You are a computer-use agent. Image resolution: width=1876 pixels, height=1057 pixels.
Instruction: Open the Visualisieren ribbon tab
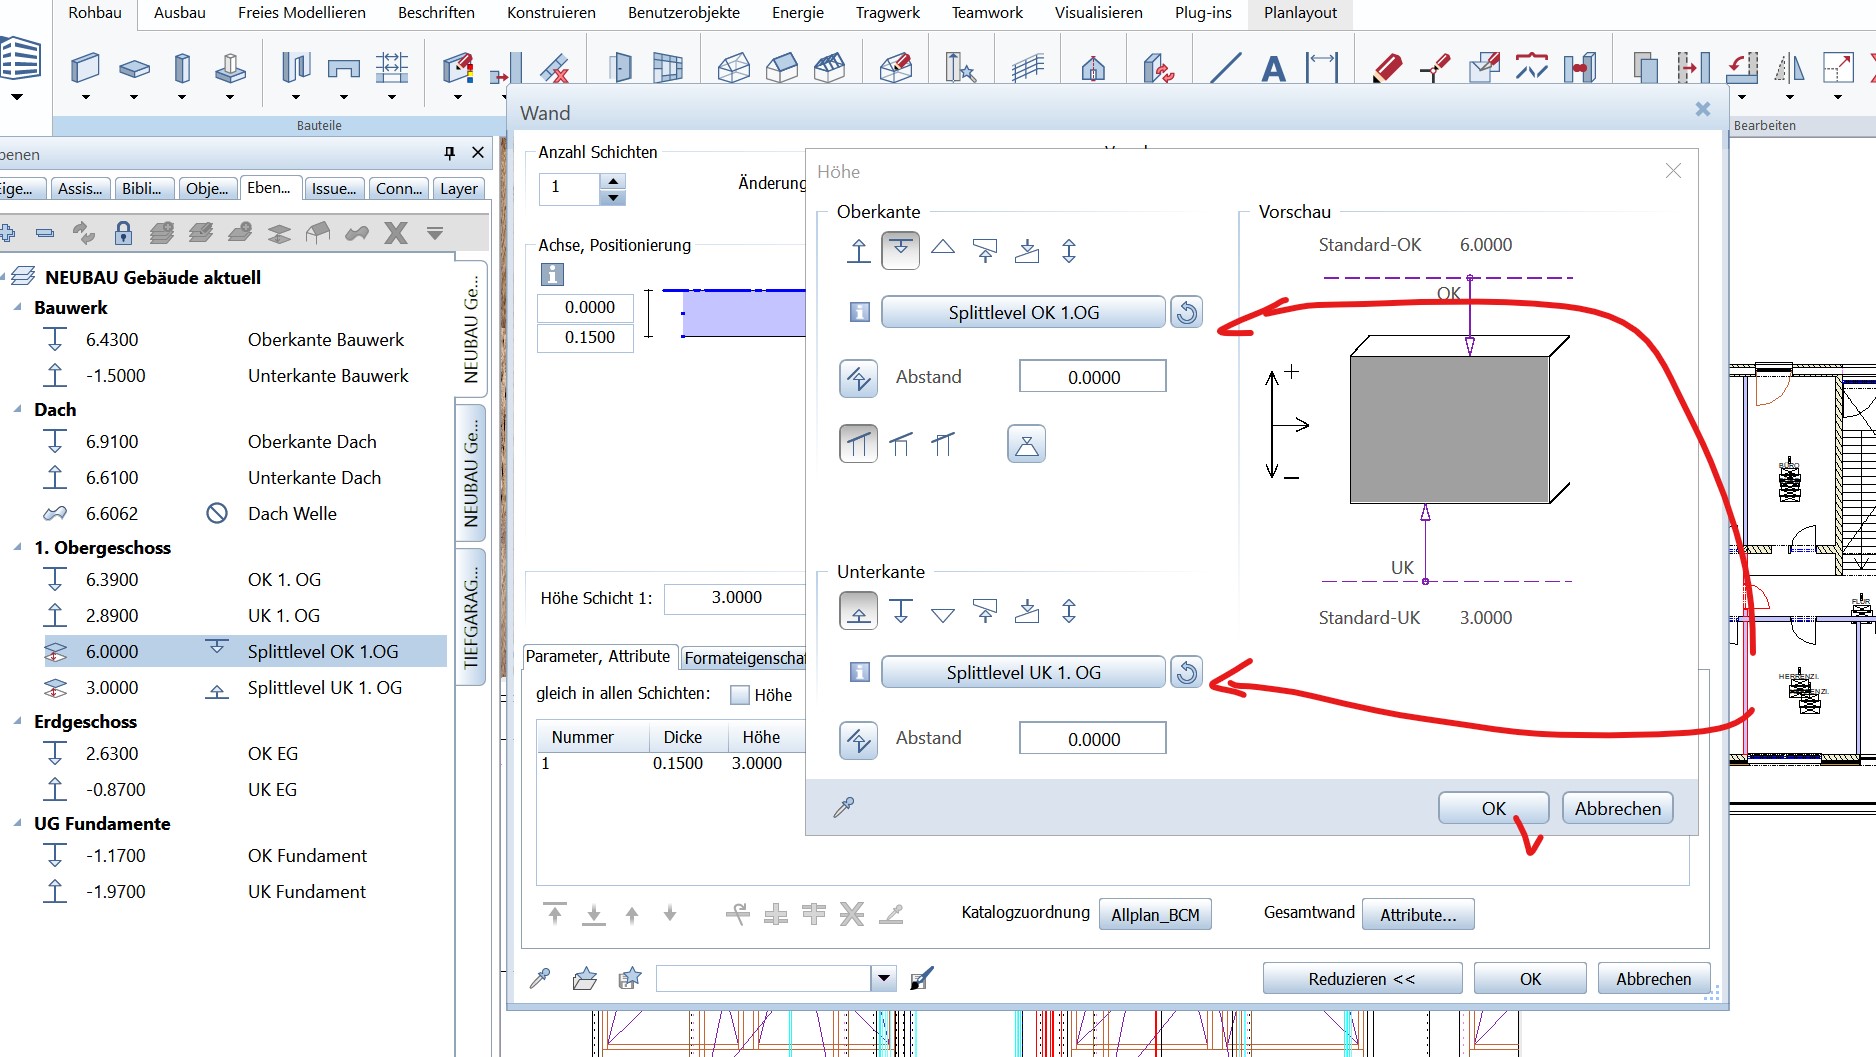pos(1098,13)
